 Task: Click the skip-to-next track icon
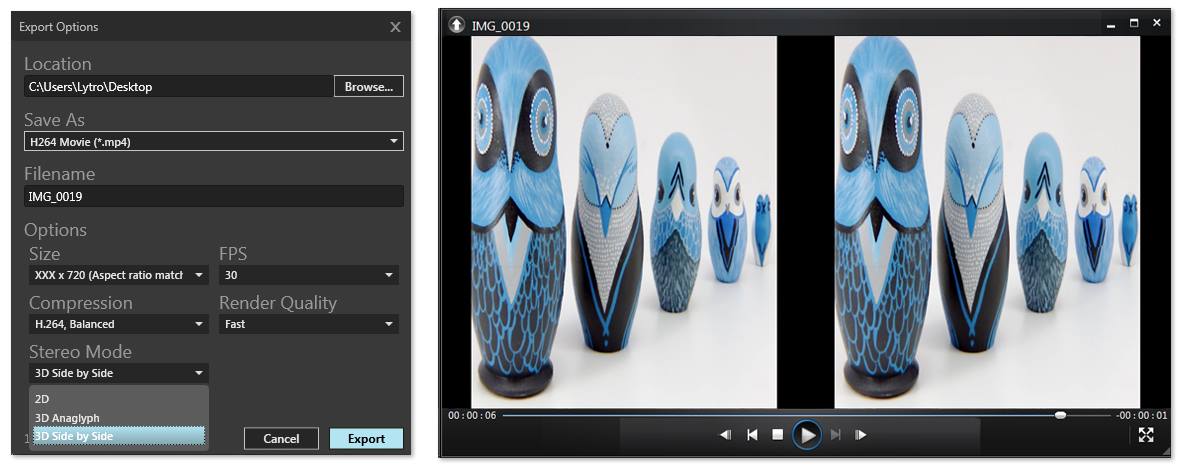click(835, 435)
